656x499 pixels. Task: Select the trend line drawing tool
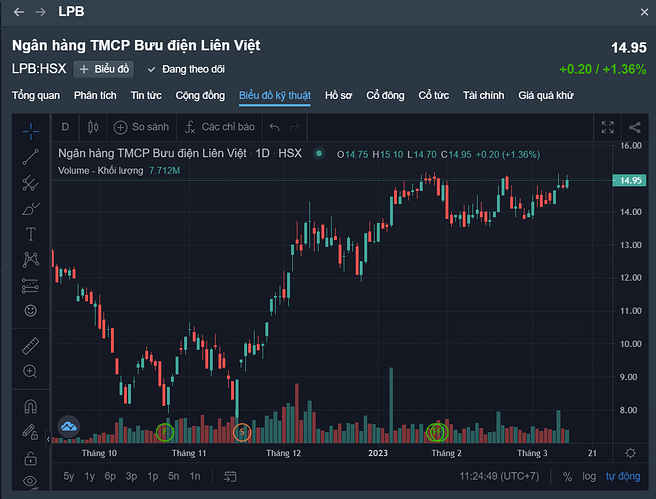click(31, 156)
